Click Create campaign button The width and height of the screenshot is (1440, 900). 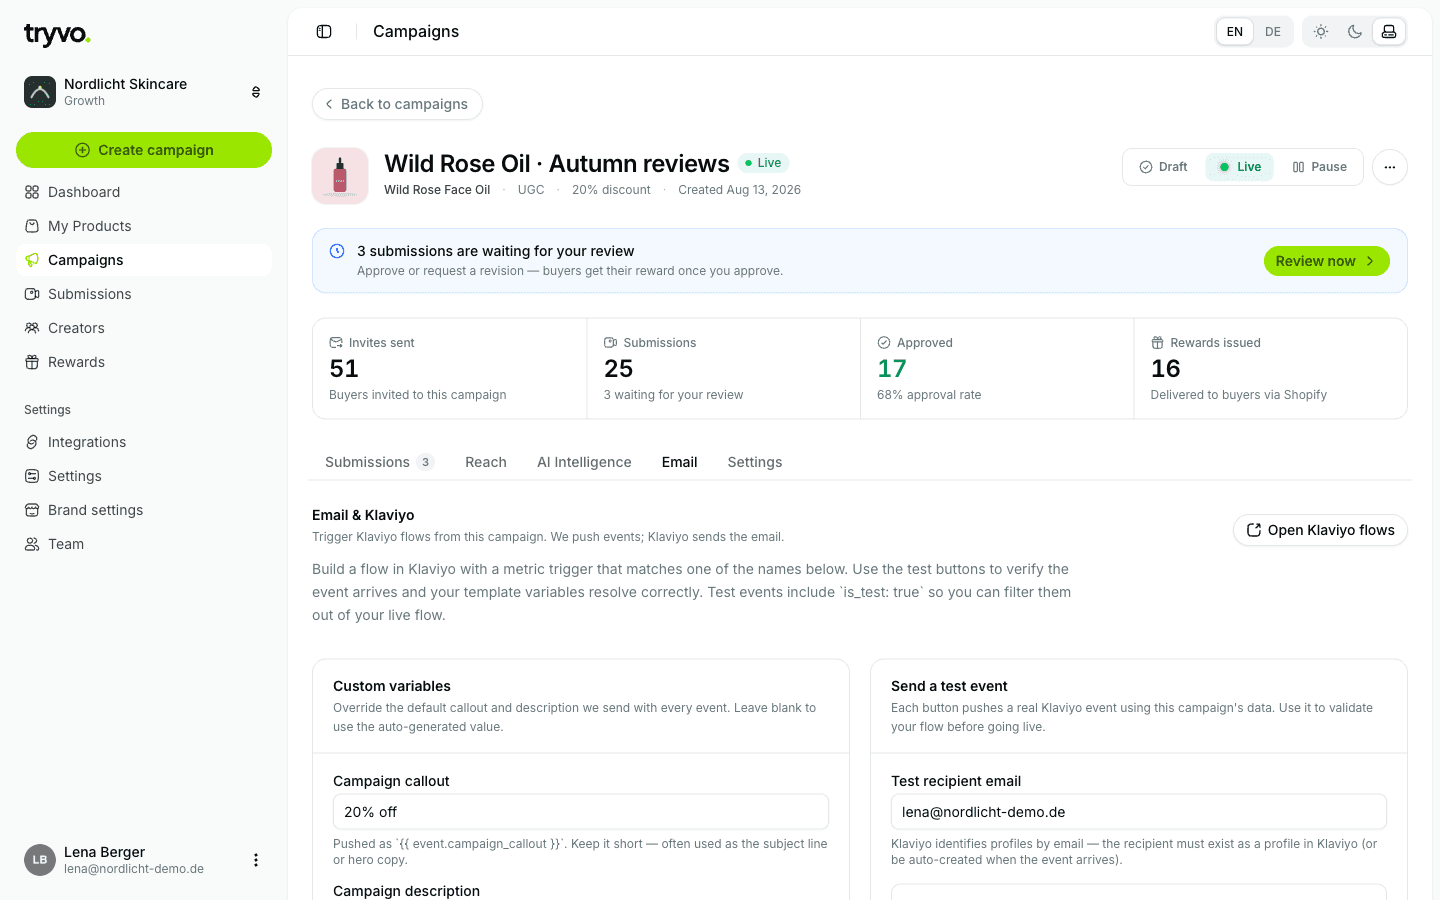pos(144,150)
